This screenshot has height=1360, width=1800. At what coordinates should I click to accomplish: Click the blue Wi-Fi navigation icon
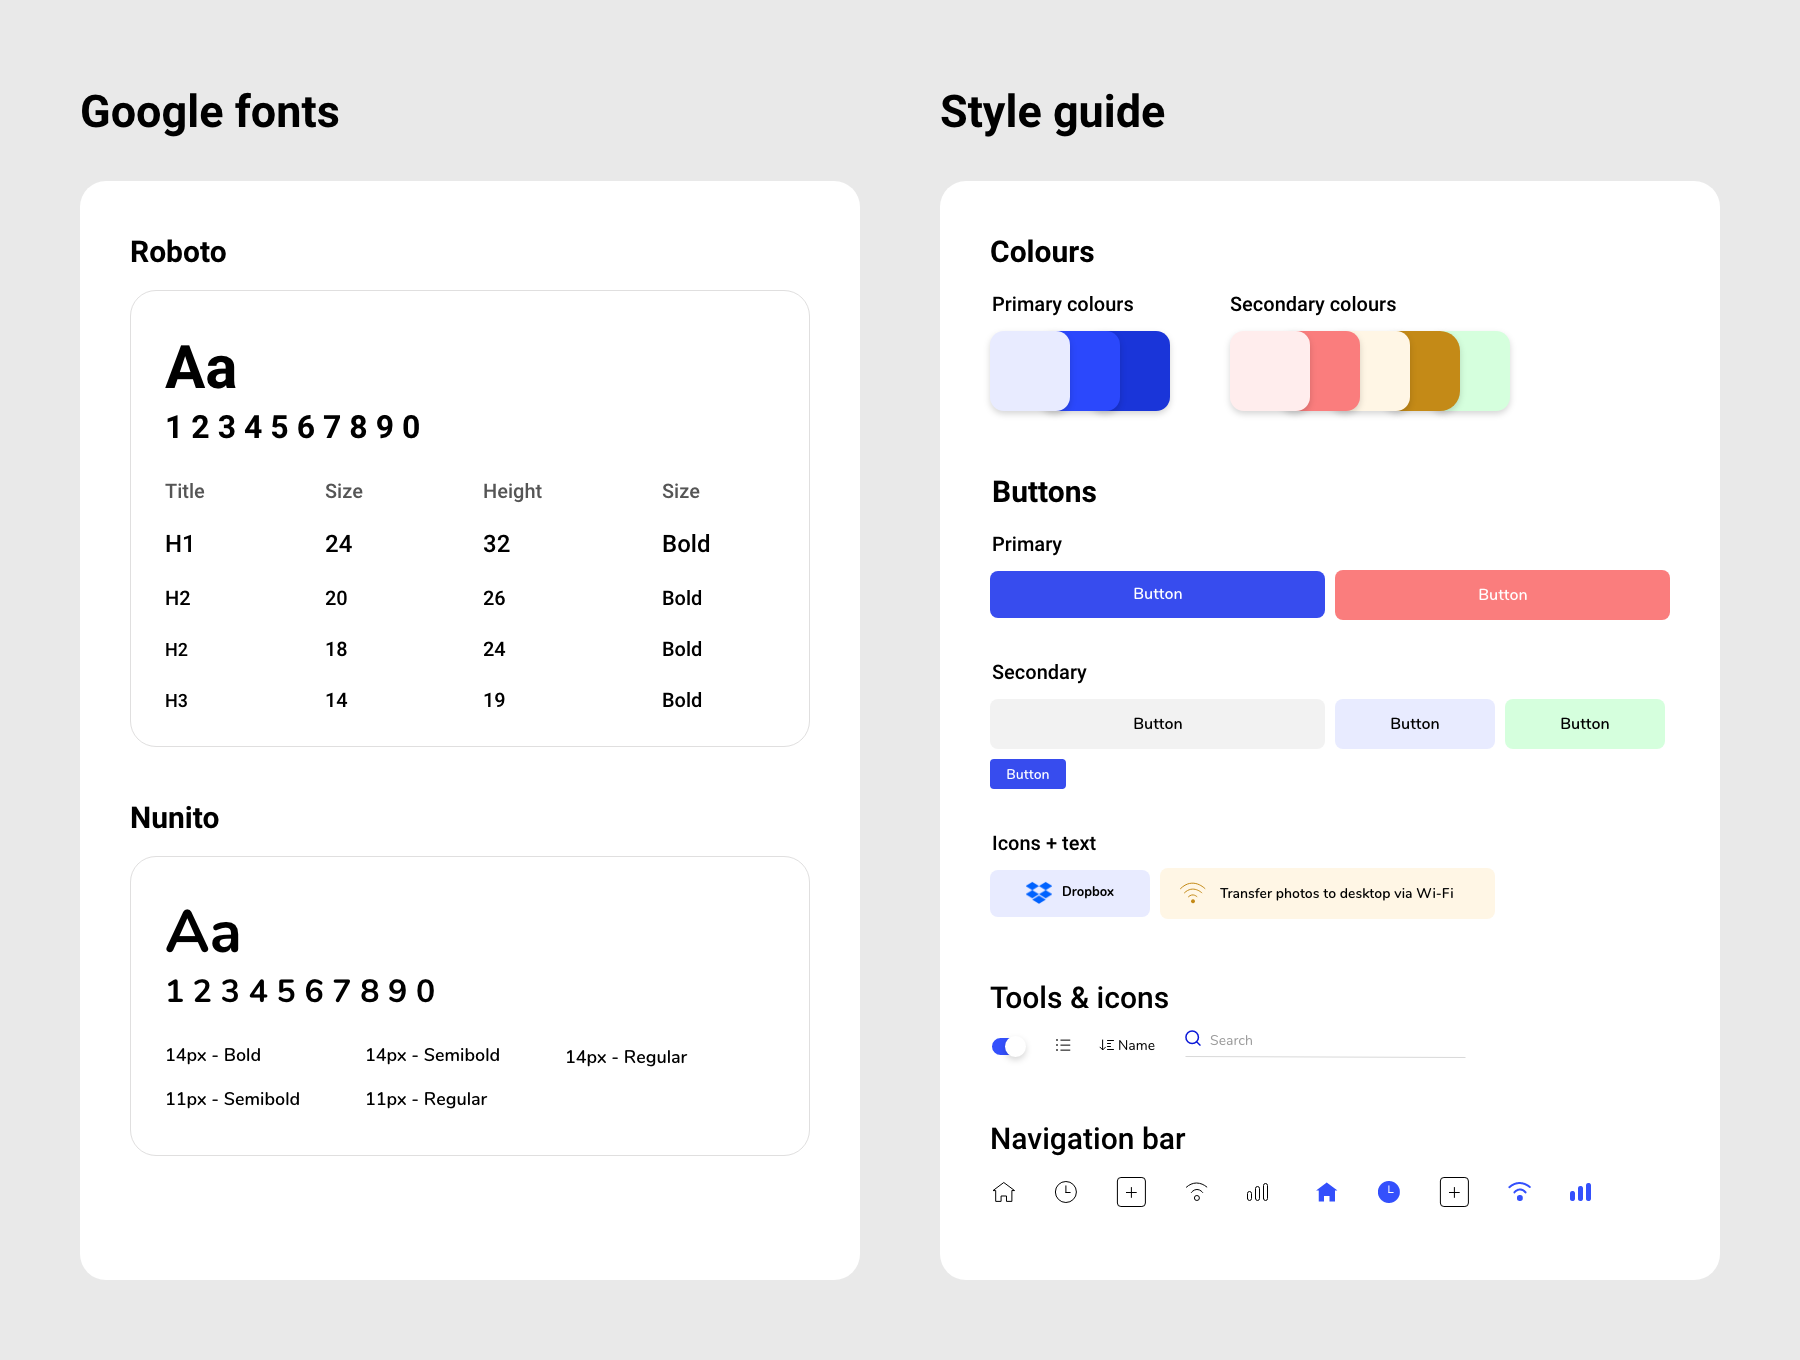pos(1519,1192)
